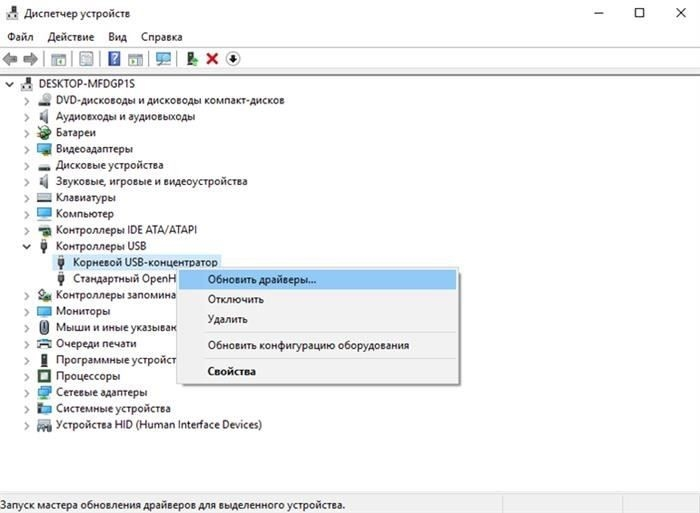700x513 pixels.
Task: Choose Обновить драйверы from context menu
Action: click(x=318, y=279)
